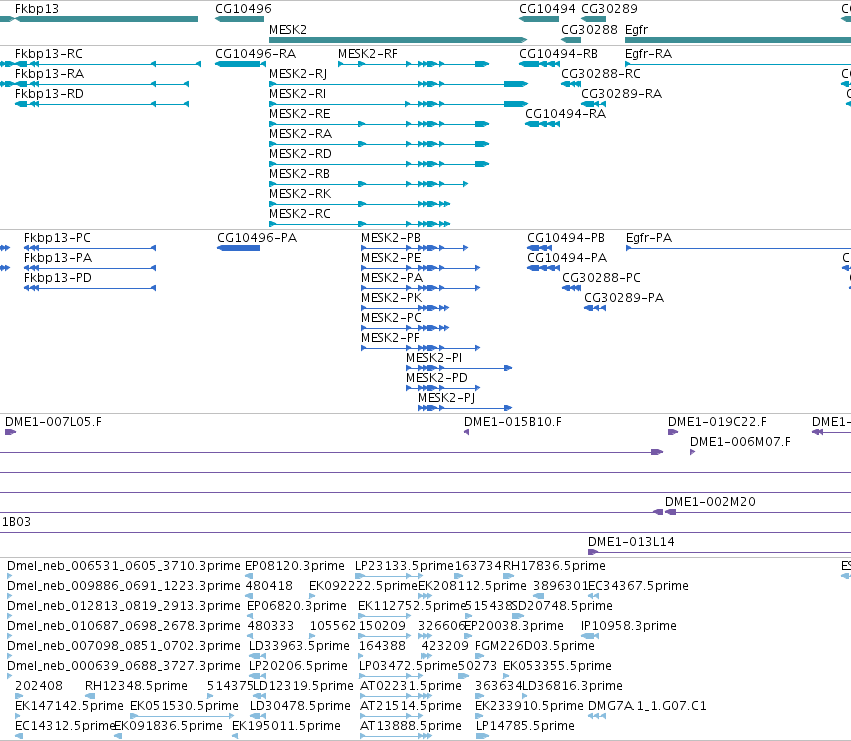The width and height of the screenshot is (851, 741).
Task: Select clone DME1-006M07.F
Action: tap(740, 442)
